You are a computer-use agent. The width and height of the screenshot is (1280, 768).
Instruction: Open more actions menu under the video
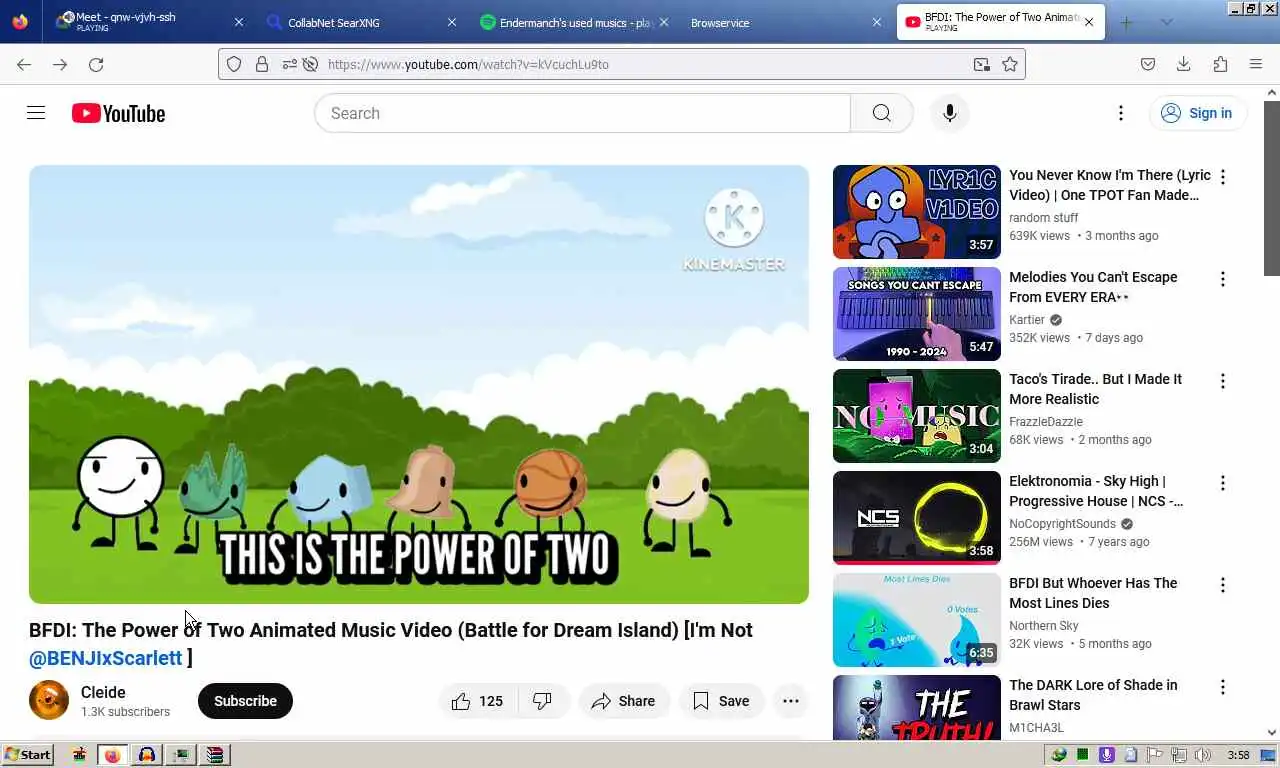click(790, 701)
